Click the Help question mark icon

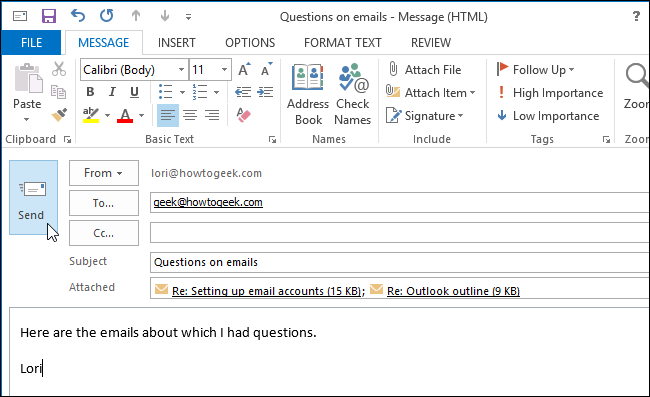[636, 16]
